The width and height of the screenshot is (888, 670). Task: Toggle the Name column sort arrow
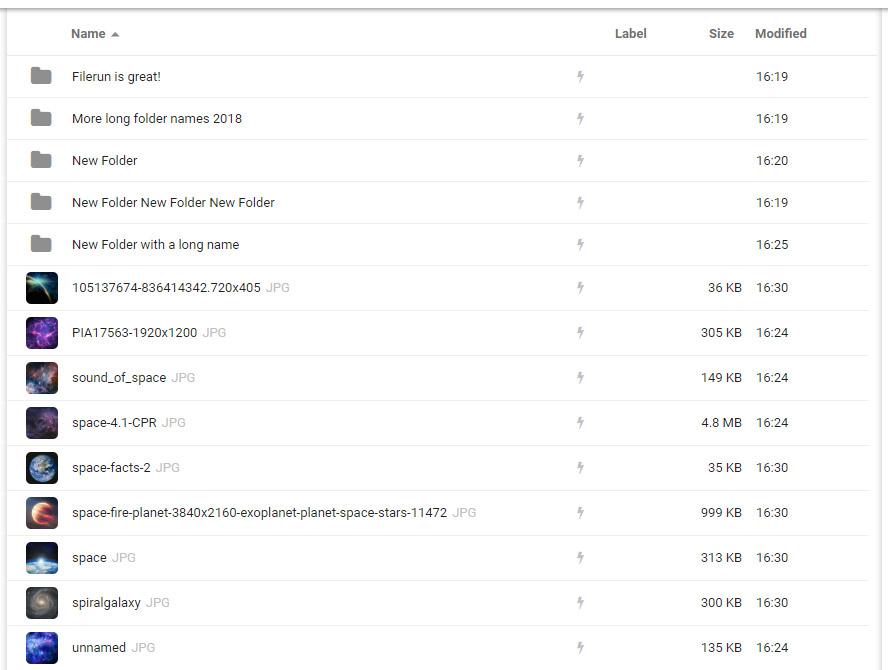click(x=115, y=35)
